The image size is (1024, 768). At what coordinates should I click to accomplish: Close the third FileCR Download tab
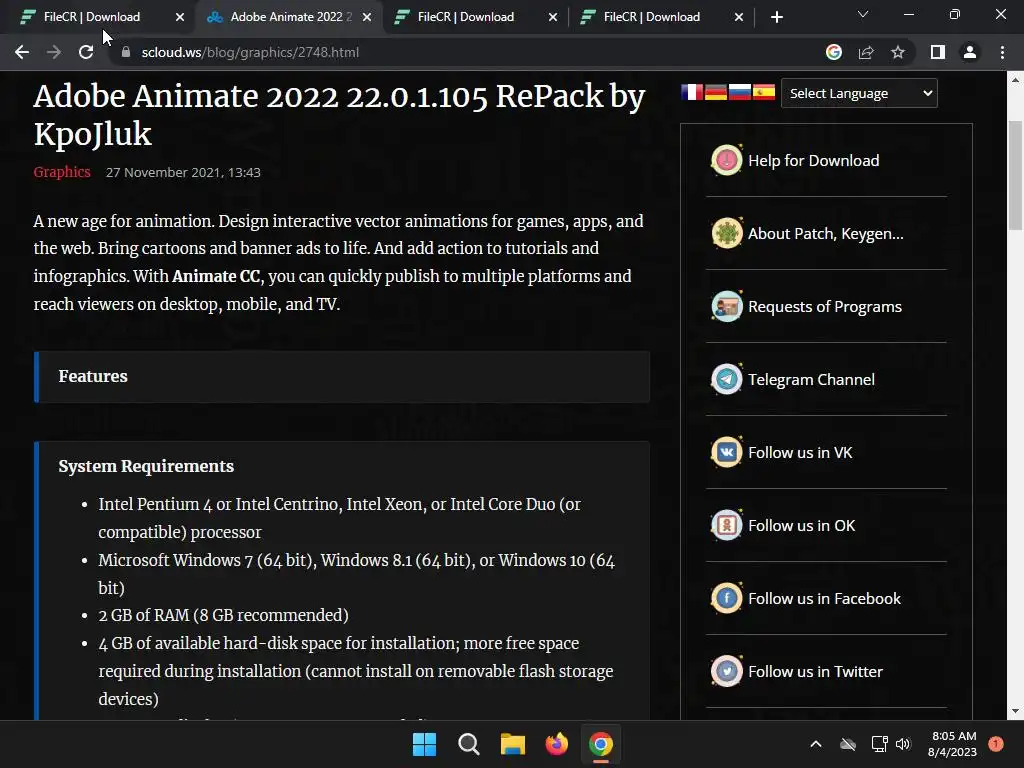click(553, 17)
